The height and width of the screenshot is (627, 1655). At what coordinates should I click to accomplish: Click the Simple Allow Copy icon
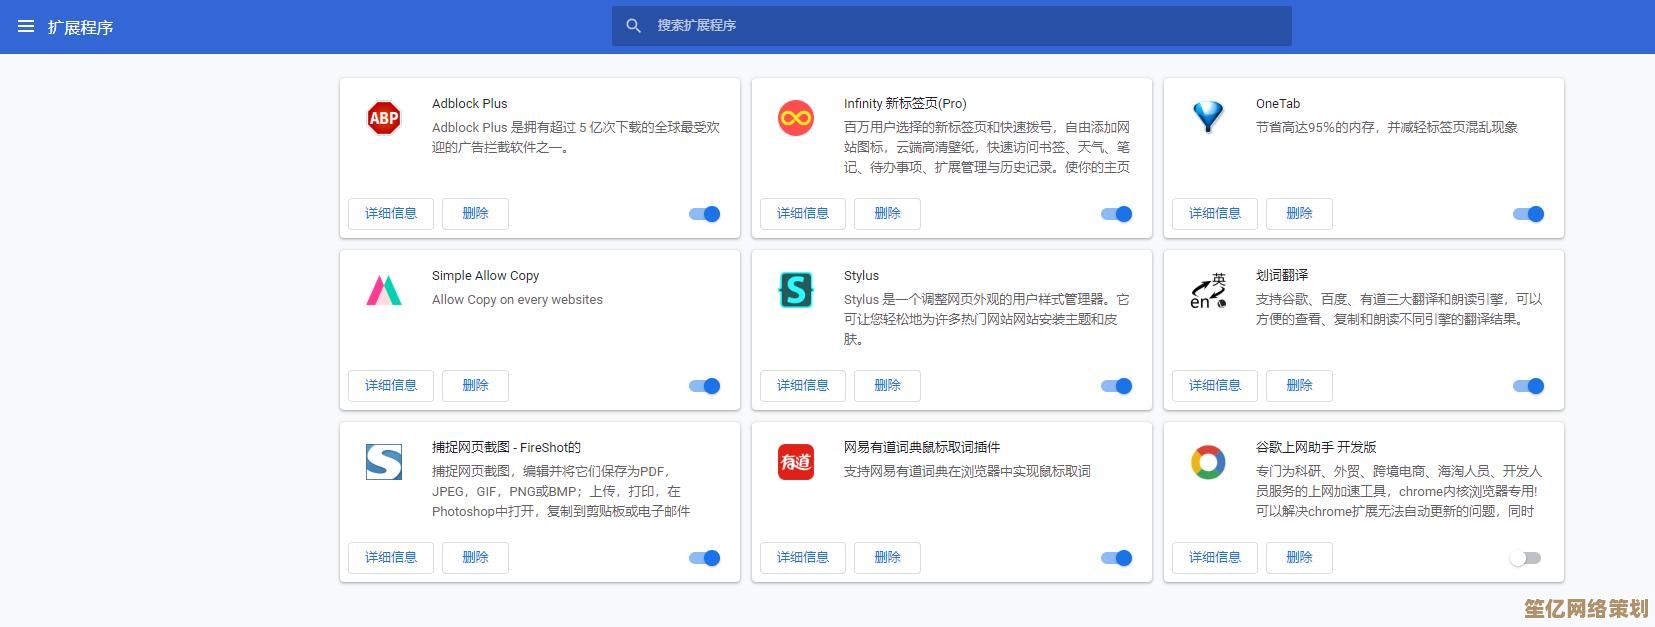tap(384, 291)
